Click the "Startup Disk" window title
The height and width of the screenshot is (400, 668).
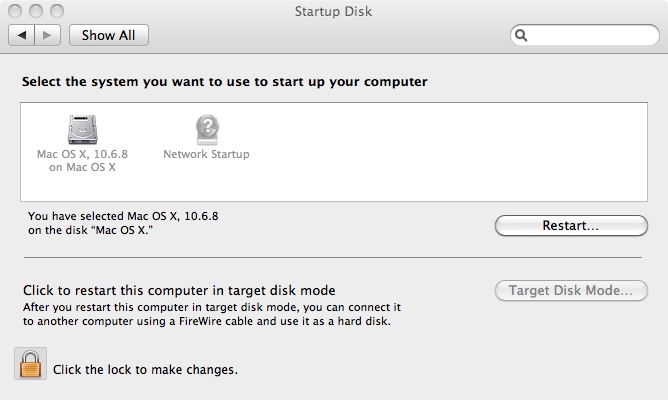tap(334, 11)
